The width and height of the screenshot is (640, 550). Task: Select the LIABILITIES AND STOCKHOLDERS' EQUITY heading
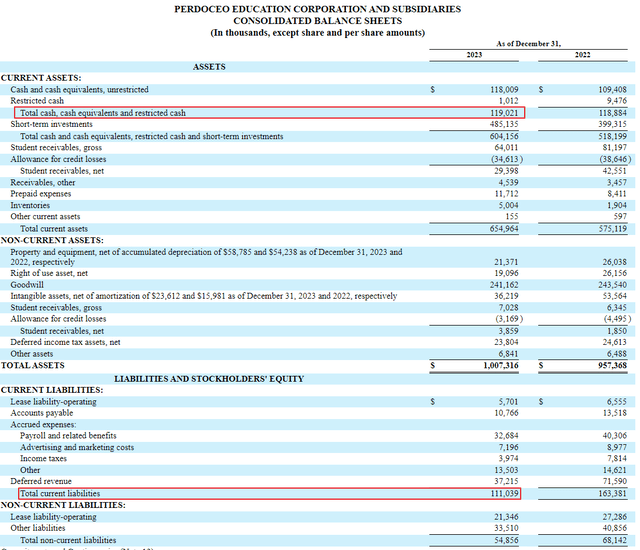point(209,379)
